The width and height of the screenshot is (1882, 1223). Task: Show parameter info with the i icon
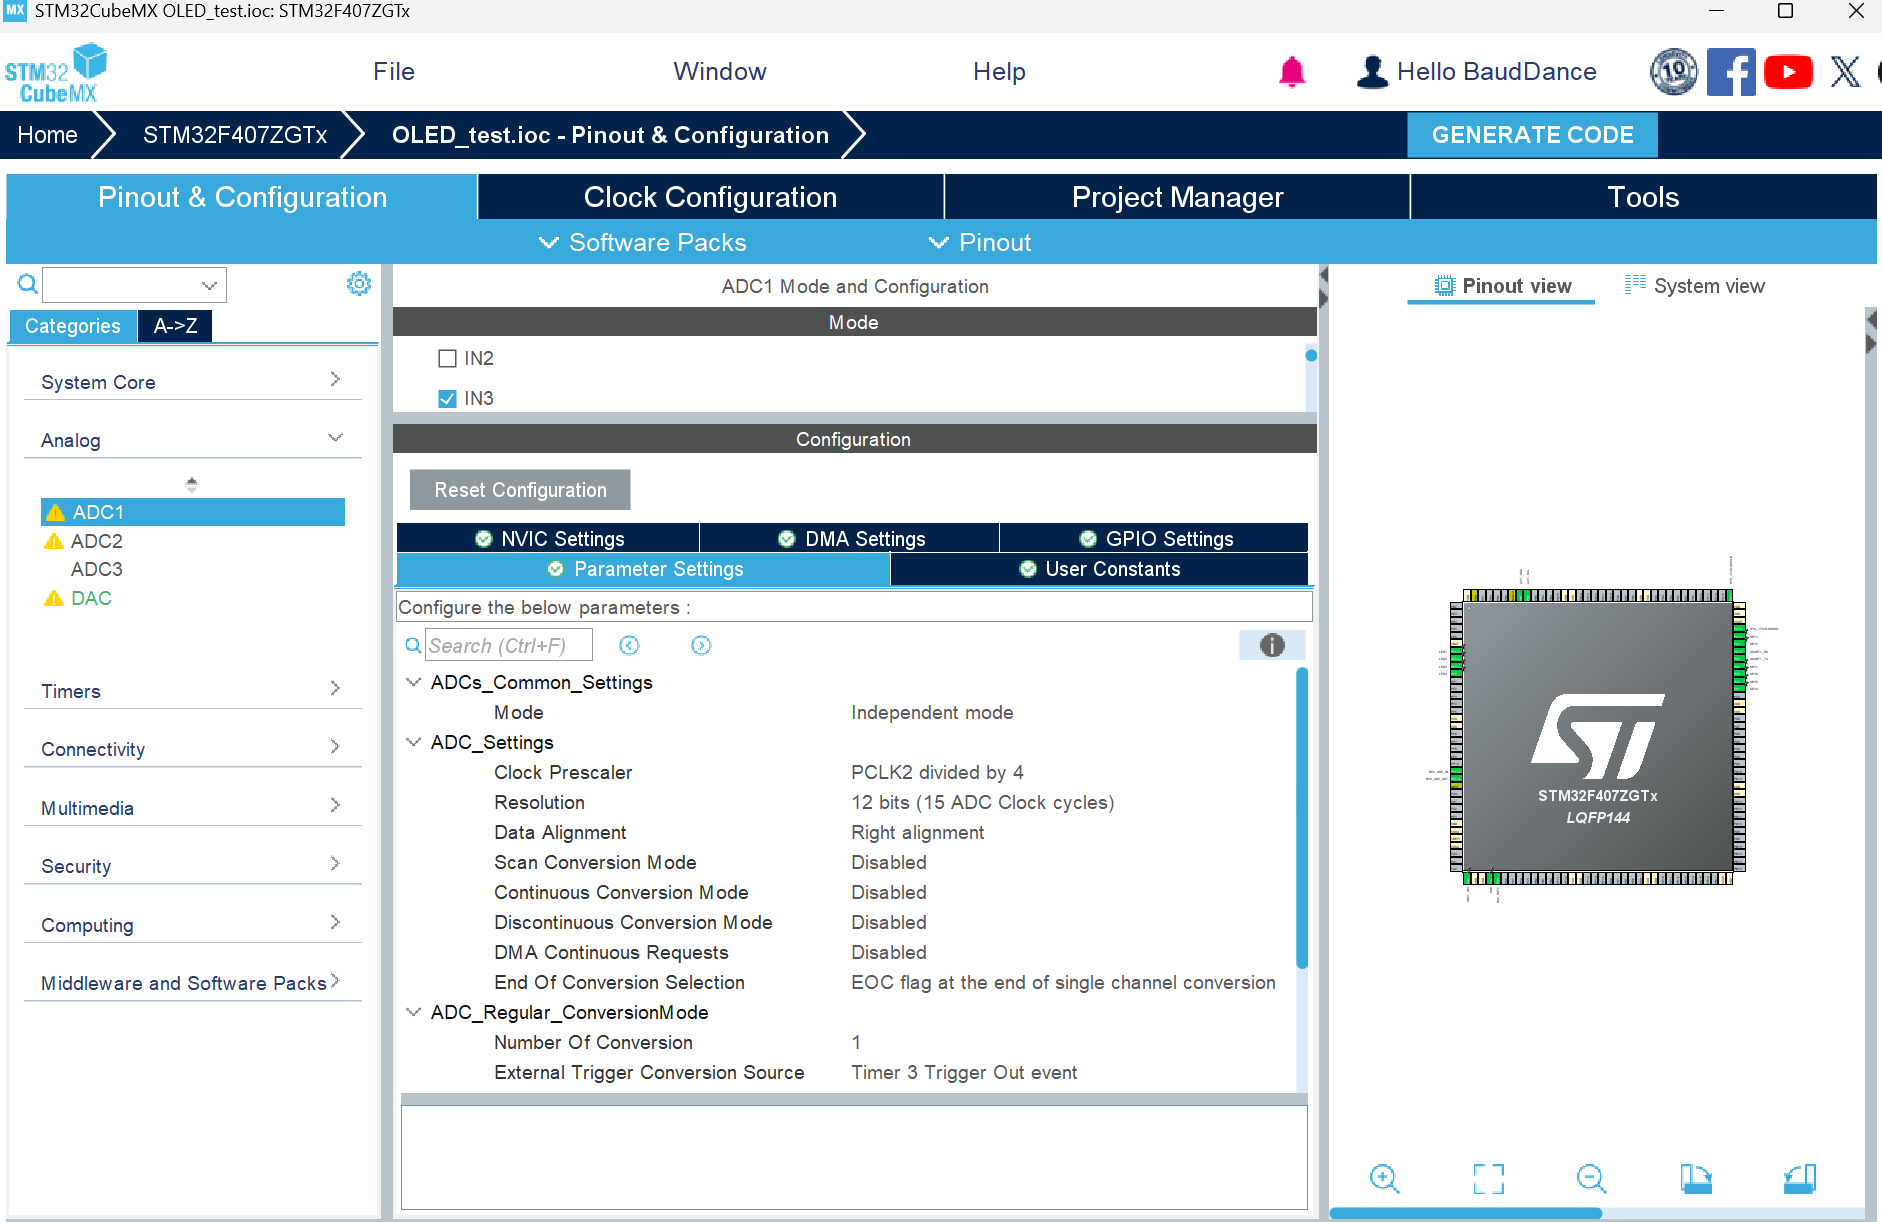coord(1272,645)
